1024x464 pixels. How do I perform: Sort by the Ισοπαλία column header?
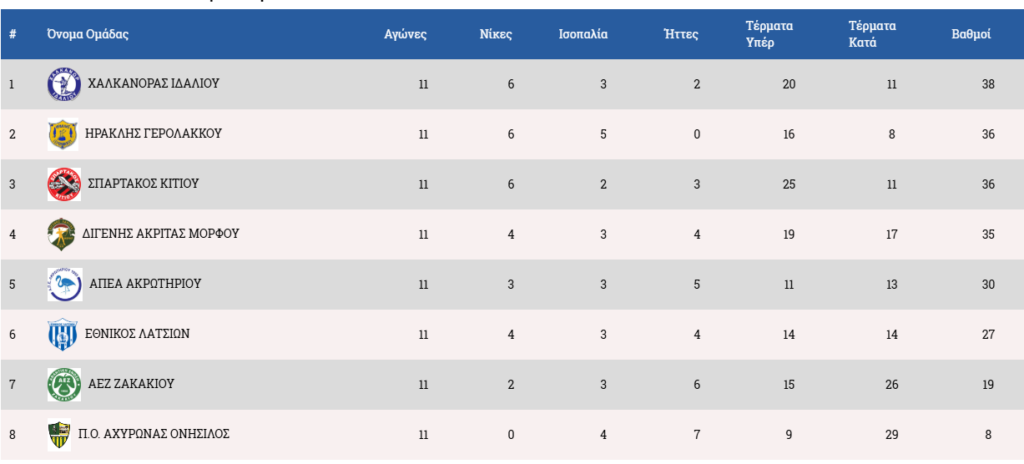coord(583,34)
